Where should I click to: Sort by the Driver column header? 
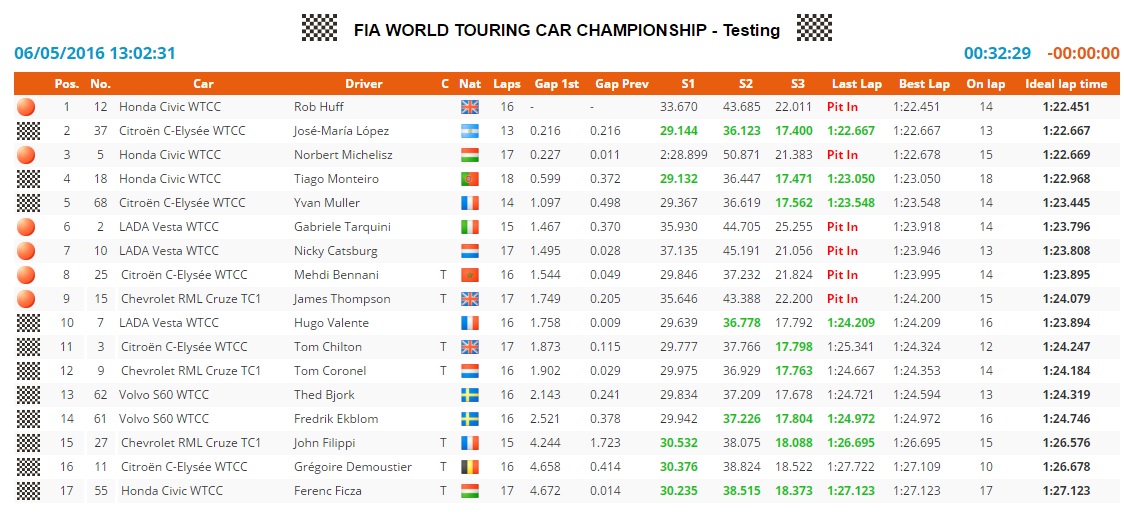coord(363,84)
